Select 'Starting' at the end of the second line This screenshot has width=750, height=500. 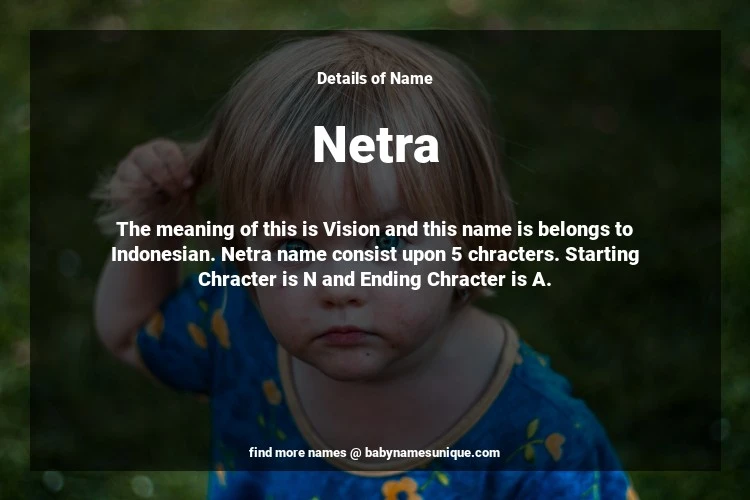tap(602, 255)
